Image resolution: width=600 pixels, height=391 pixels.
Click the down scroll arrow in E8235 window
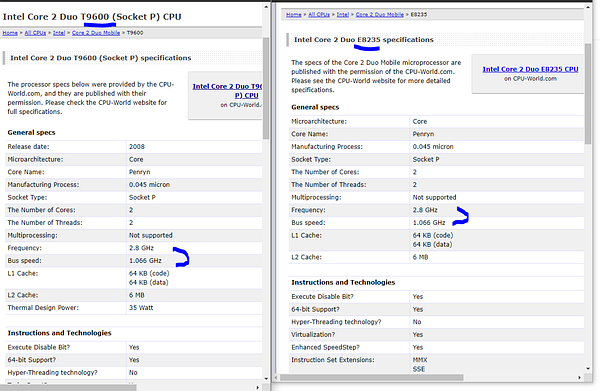pyautogui.click(x=588, y=368)
